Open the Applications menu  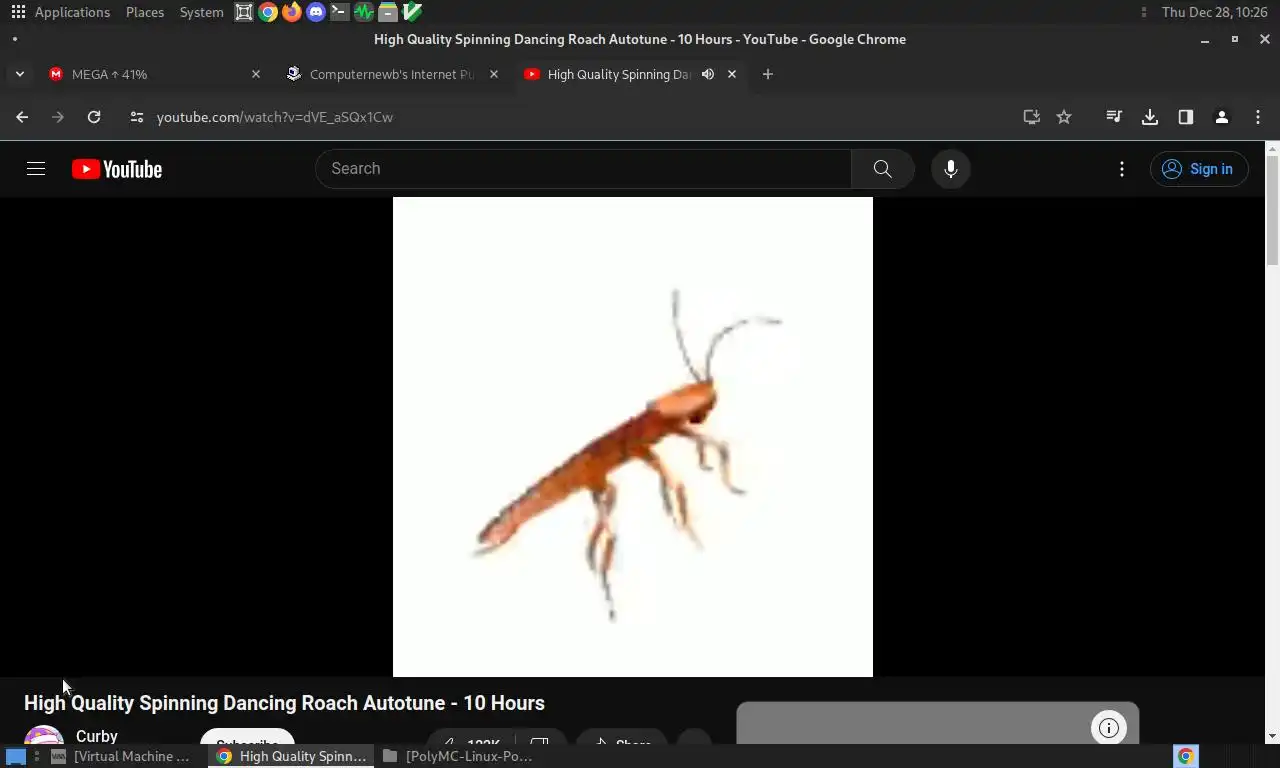tap(72, 12)
